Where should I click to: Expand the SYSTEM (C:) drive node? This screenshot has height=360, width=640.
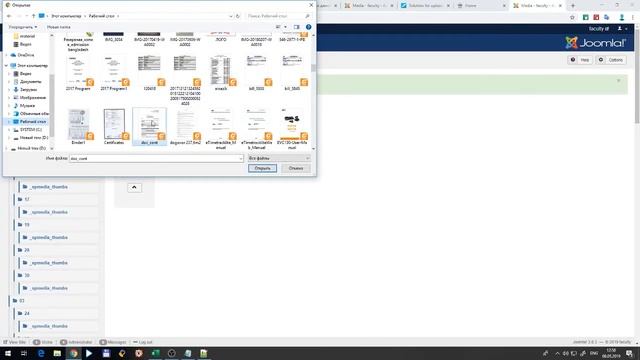point(9,129)
